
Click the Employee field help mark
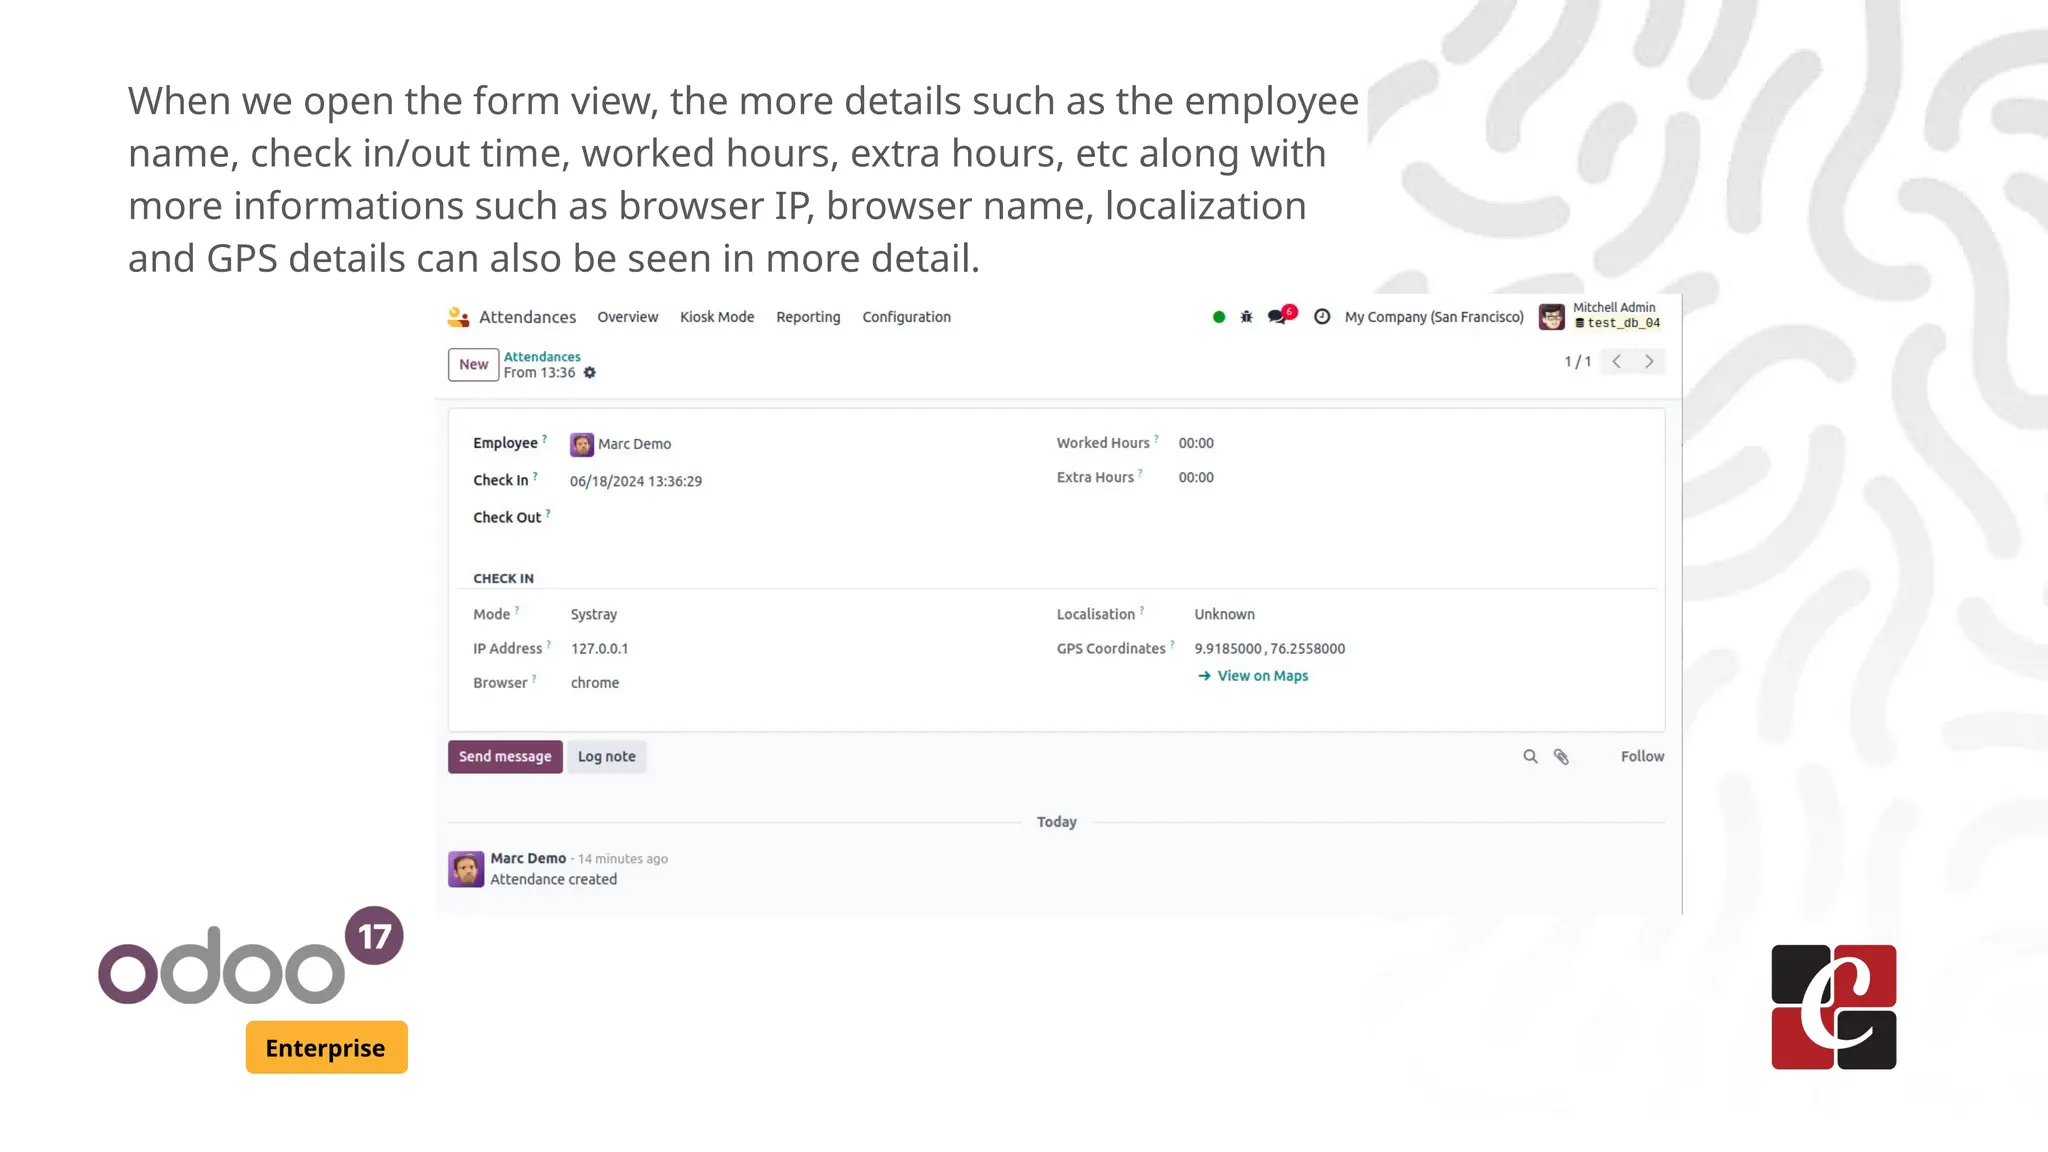click(x=544, y=438)
